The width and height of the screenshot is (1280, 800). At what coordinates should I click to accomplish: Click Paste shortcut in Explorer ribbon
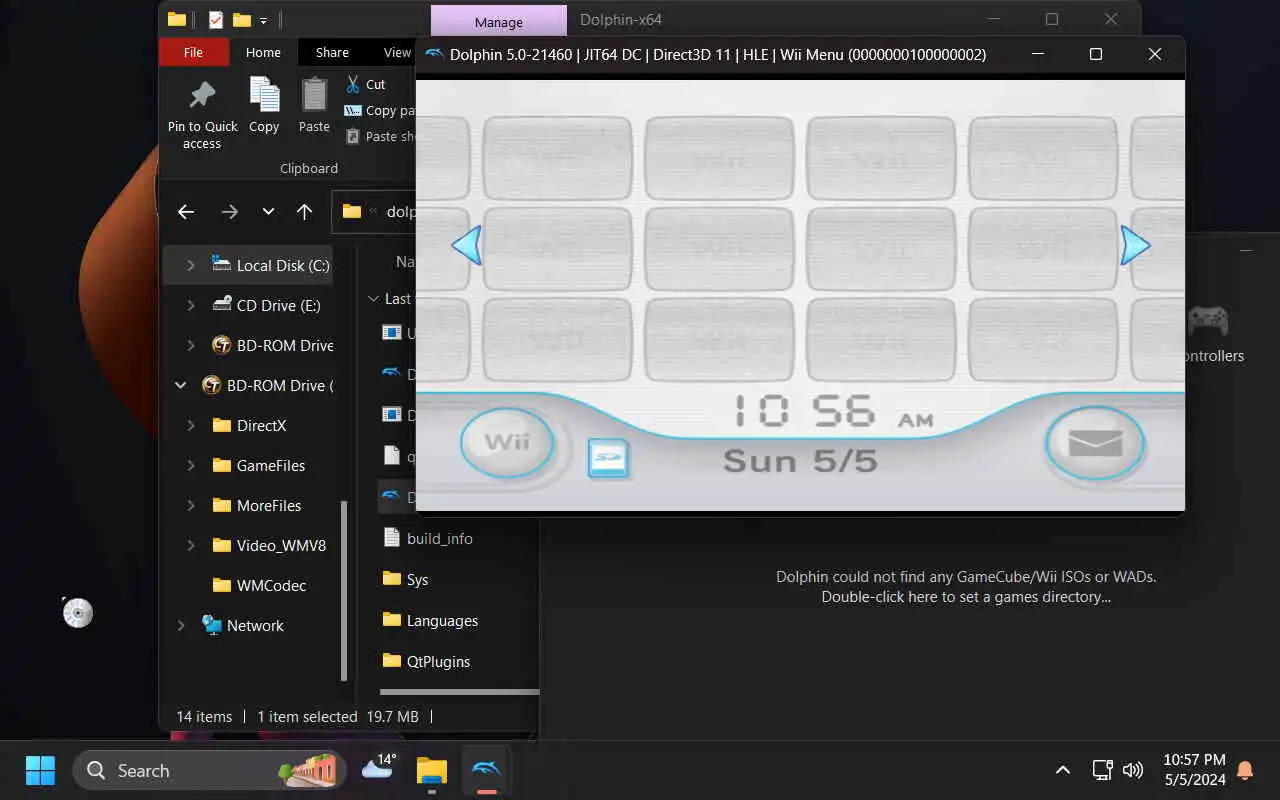[380, 136]
